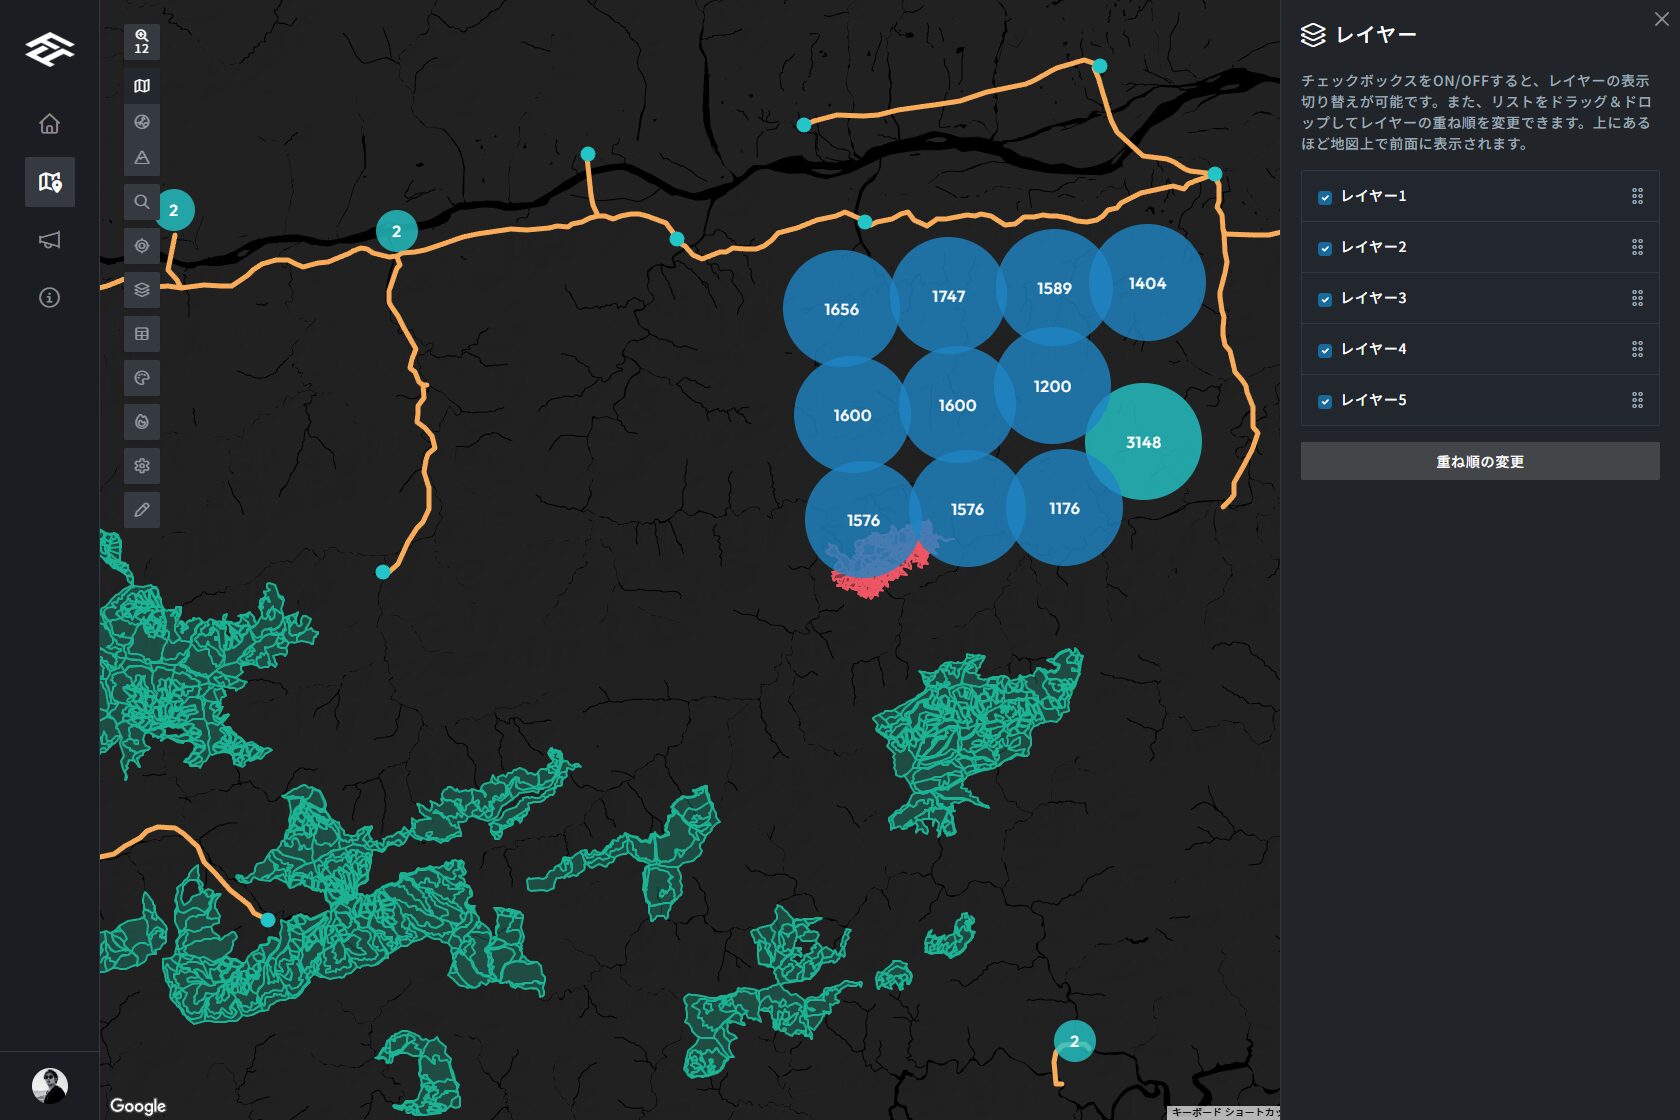Uncheck the レイヤー1 checkbox
The width and height of the screenshot is (1680, 1120).
click(1325, 197)
